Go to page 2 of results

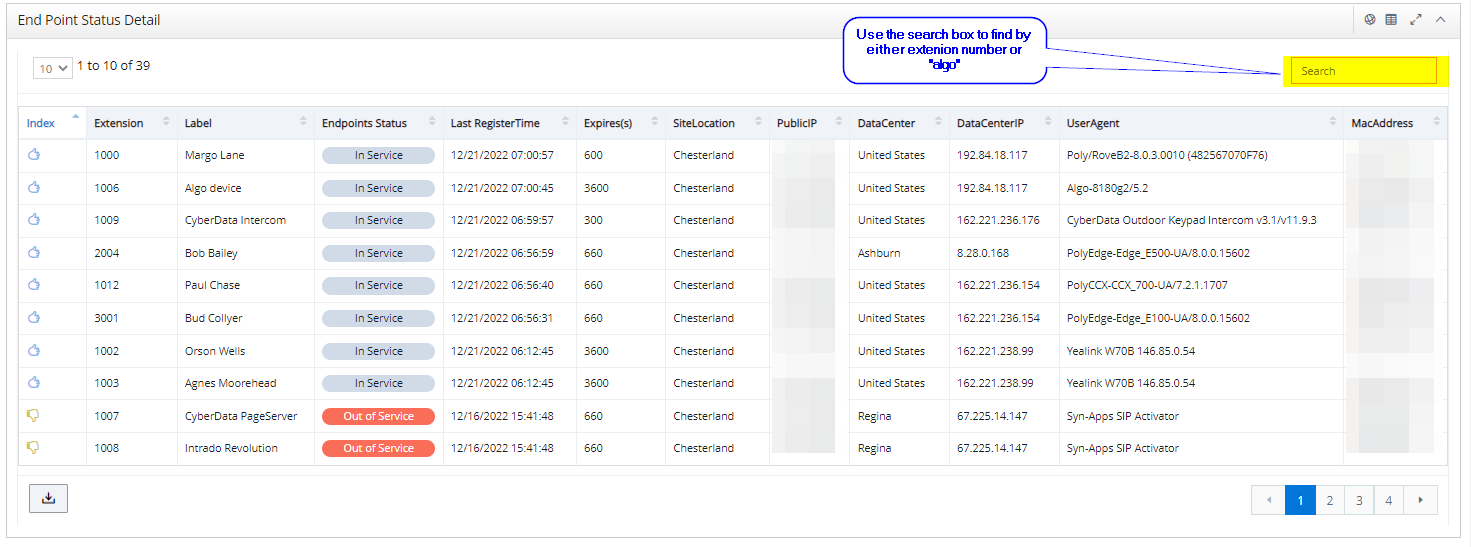point(1329,500)
